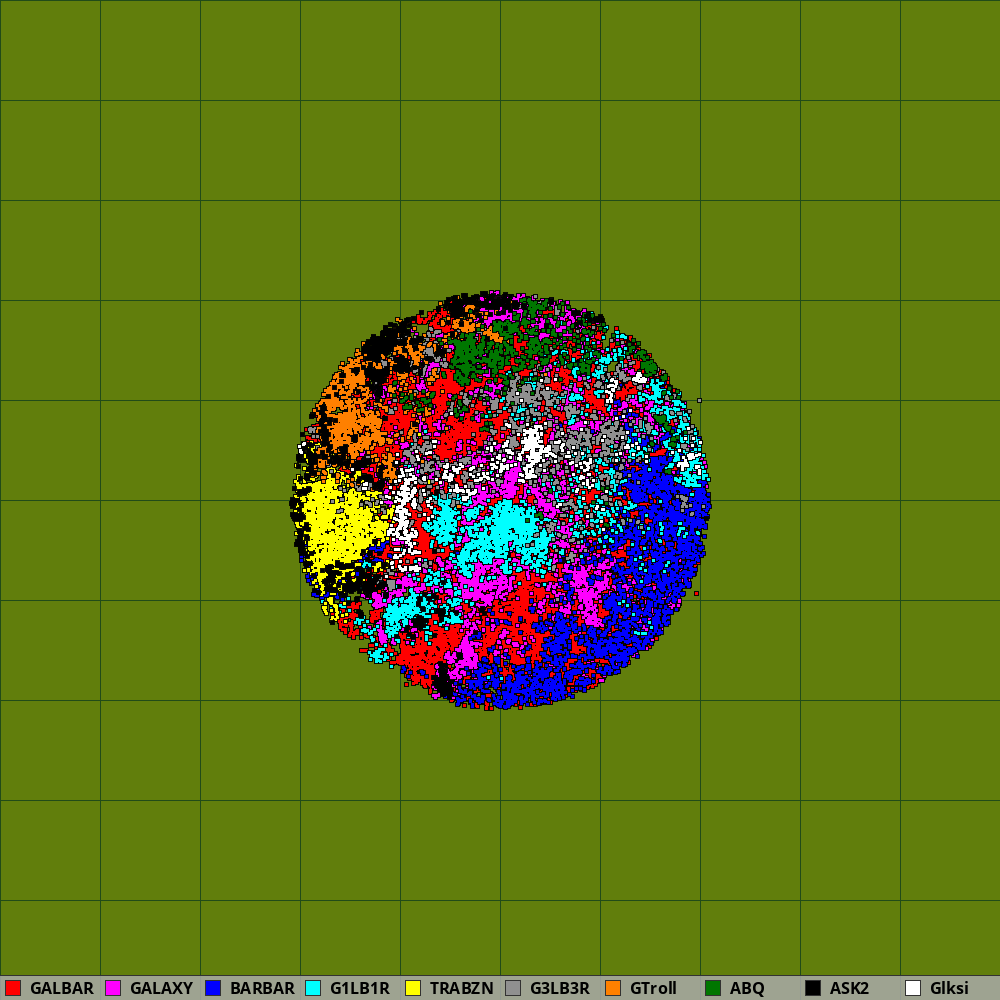Select the G3LB3R legend label
1000x1000 pixels.
point(560,988)
